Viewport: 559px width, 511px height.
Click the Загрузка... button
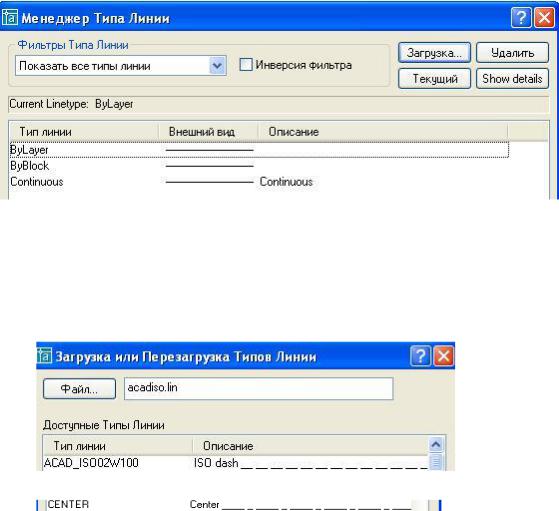[x=434, y=53]
